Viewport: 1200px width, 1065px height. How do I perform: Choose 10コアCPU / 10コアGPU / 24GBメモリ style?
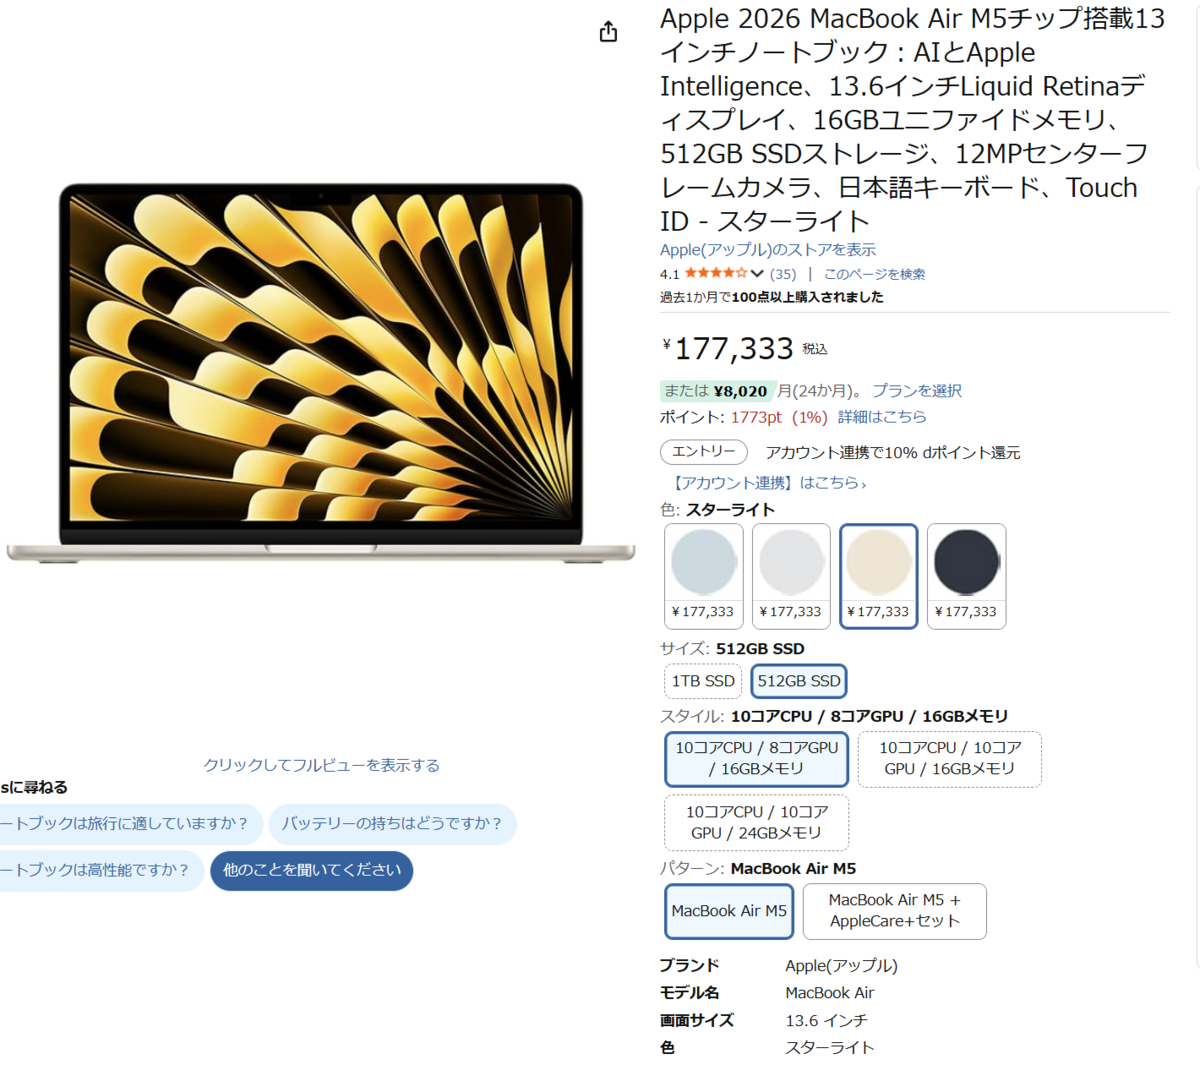(757, 822)
